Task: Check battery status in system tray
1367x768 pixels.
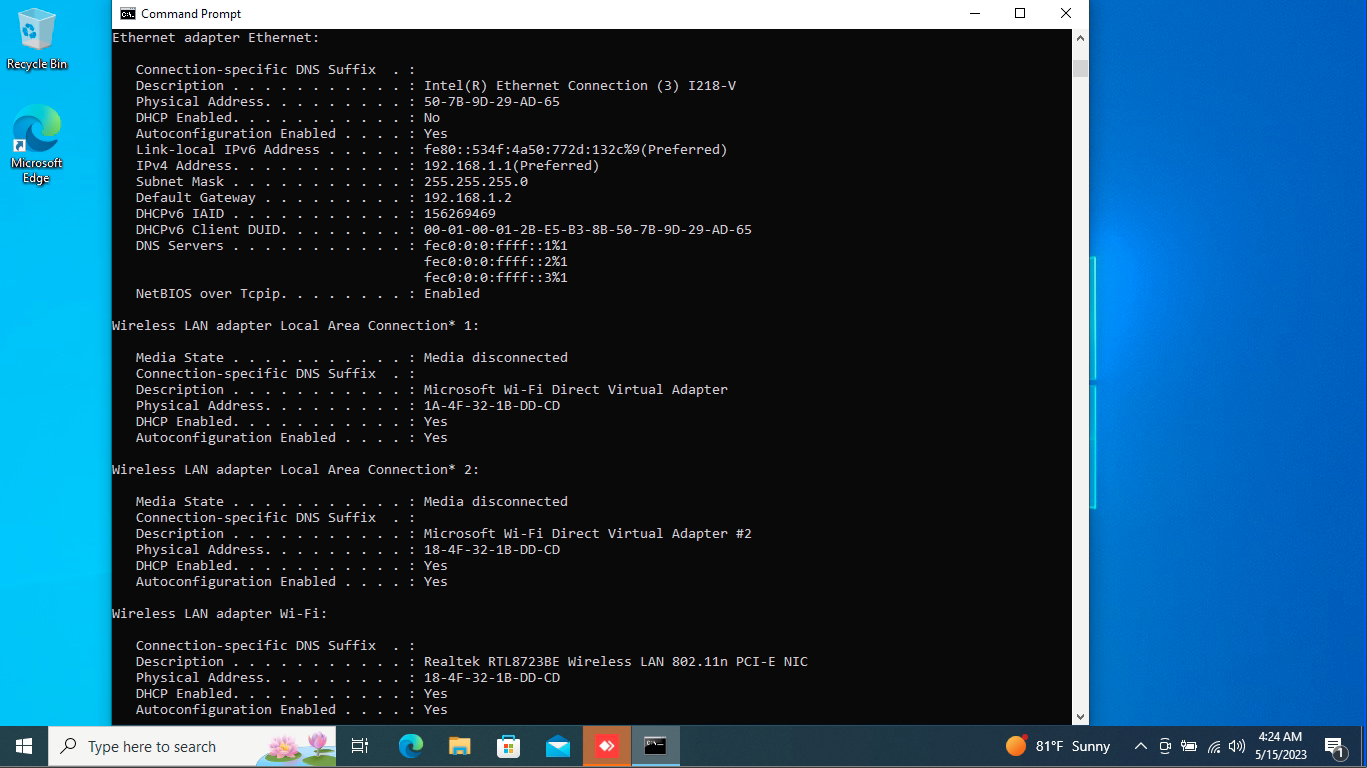Action: pos(1188,746)
